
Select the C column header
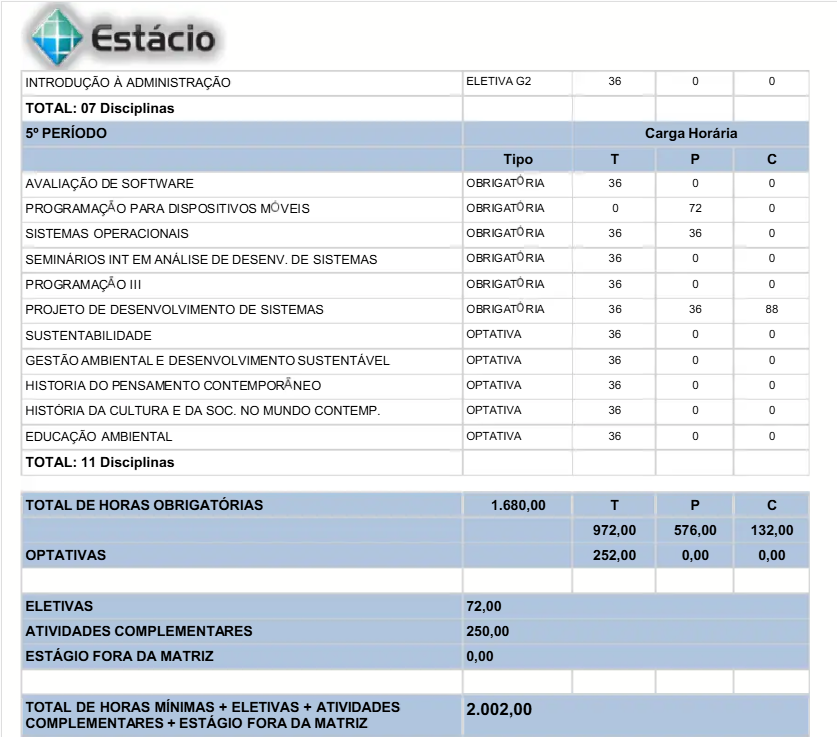(x=771, y=158)
